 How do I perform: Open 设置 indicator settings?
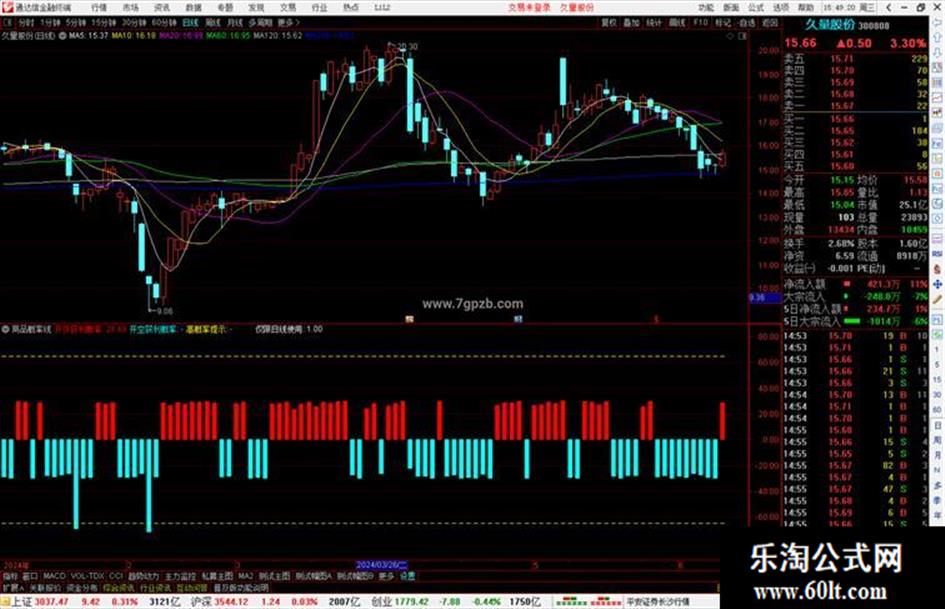pyautogui.click(x=408, y=576)
